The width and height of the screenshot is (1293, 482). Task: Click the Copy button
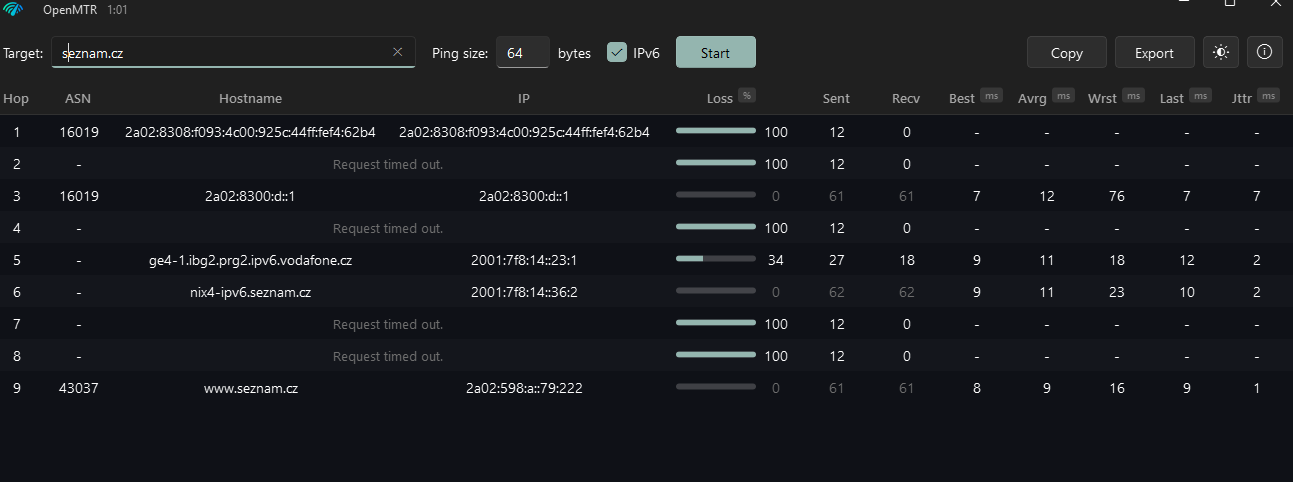point(1067,53)
